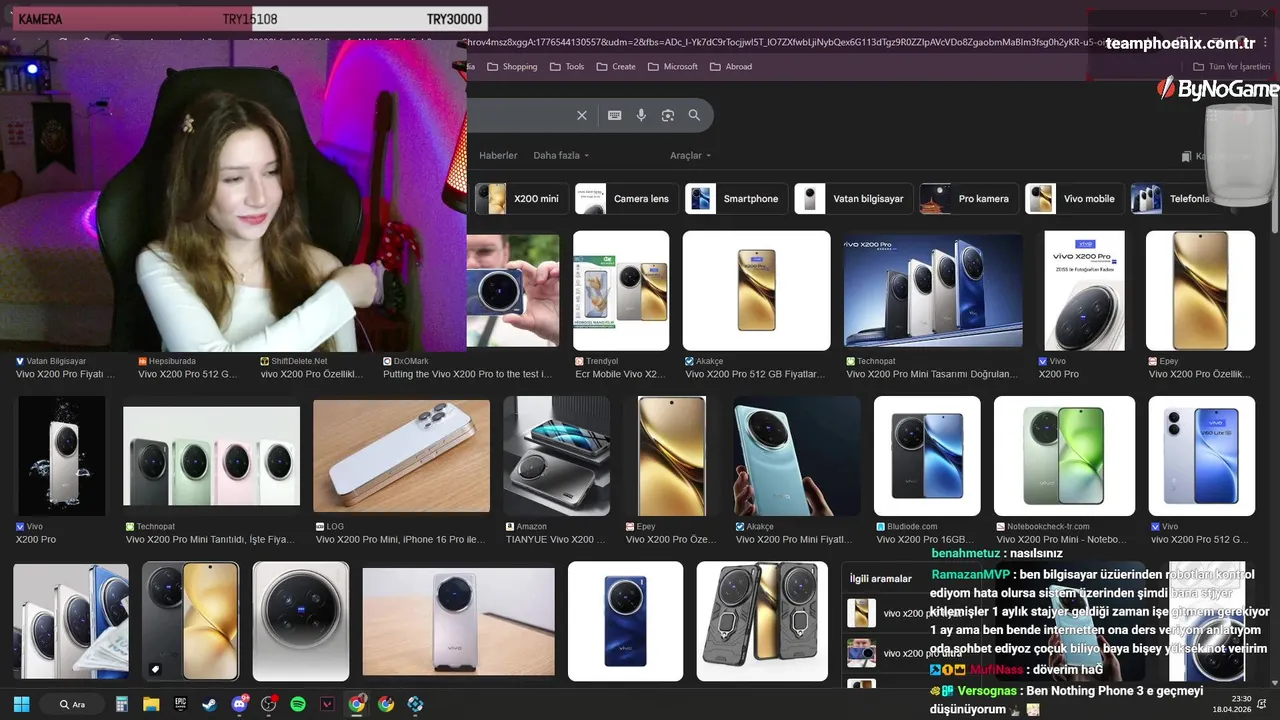Image resolution: width=1280 pixels, height=720 pixels.
Task: Open the Shopping bookmarks folder
Action: coord(512,67)
